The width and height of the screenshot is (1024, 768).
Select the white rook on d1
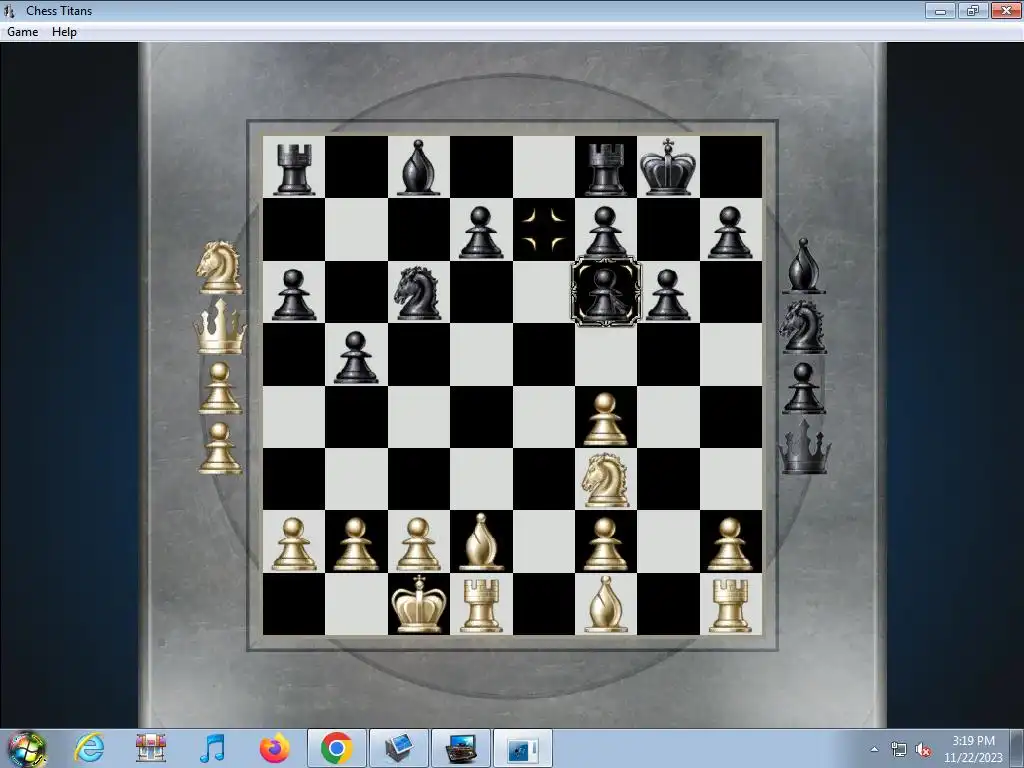[x=481, y=606]
